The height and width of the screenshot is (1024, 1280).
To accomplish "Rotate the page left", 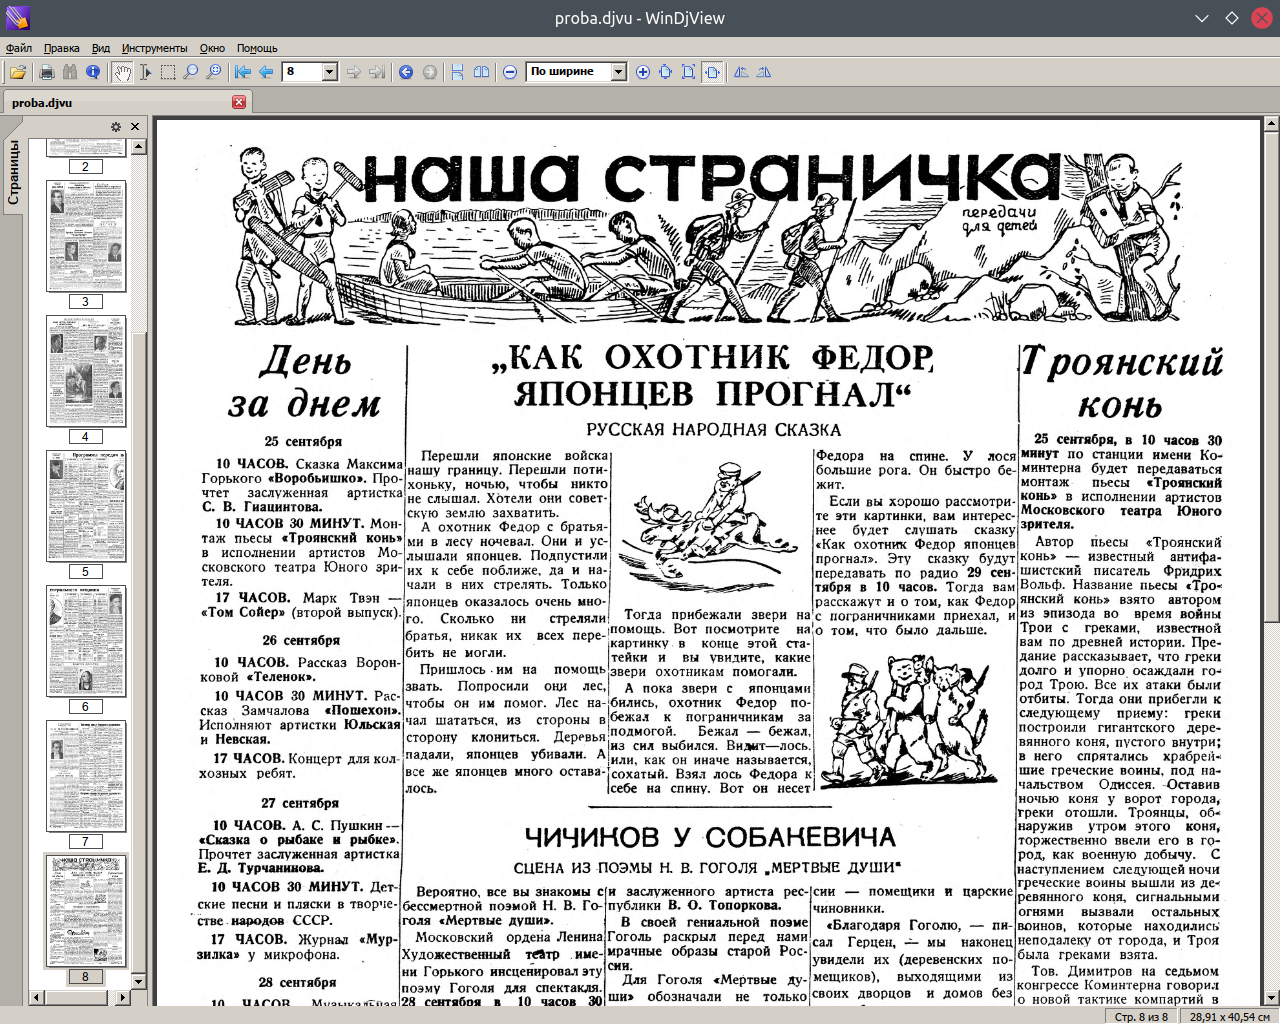I will point(741,72).
